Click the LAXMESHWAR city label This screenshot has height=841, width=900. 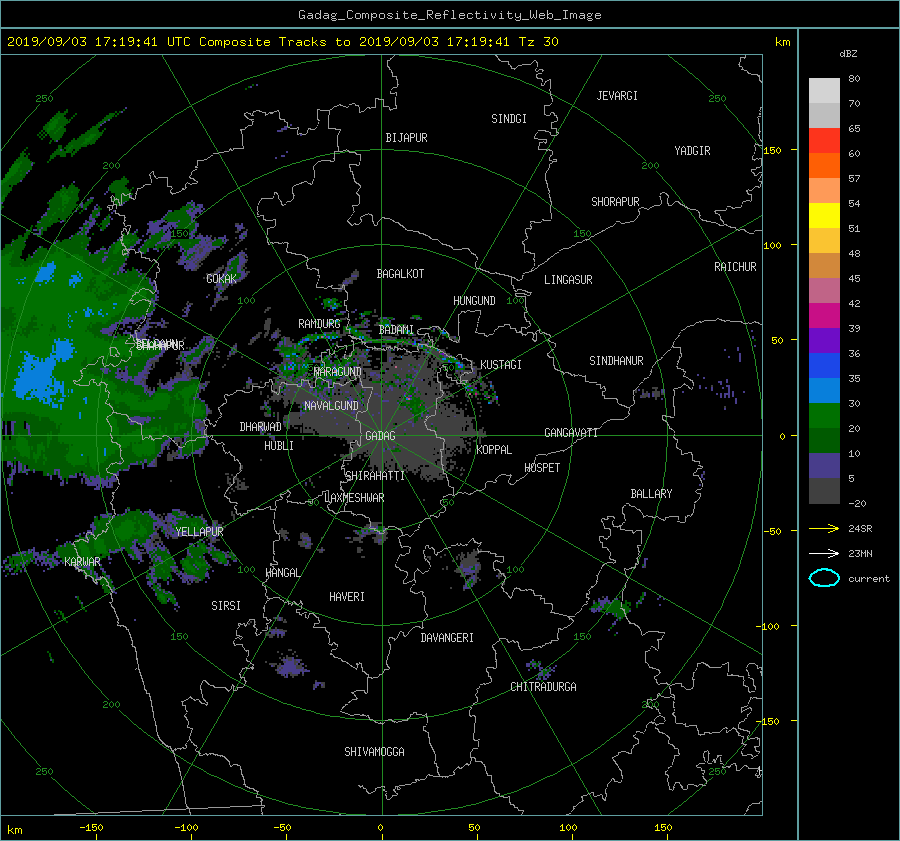[x=354, y=498]
